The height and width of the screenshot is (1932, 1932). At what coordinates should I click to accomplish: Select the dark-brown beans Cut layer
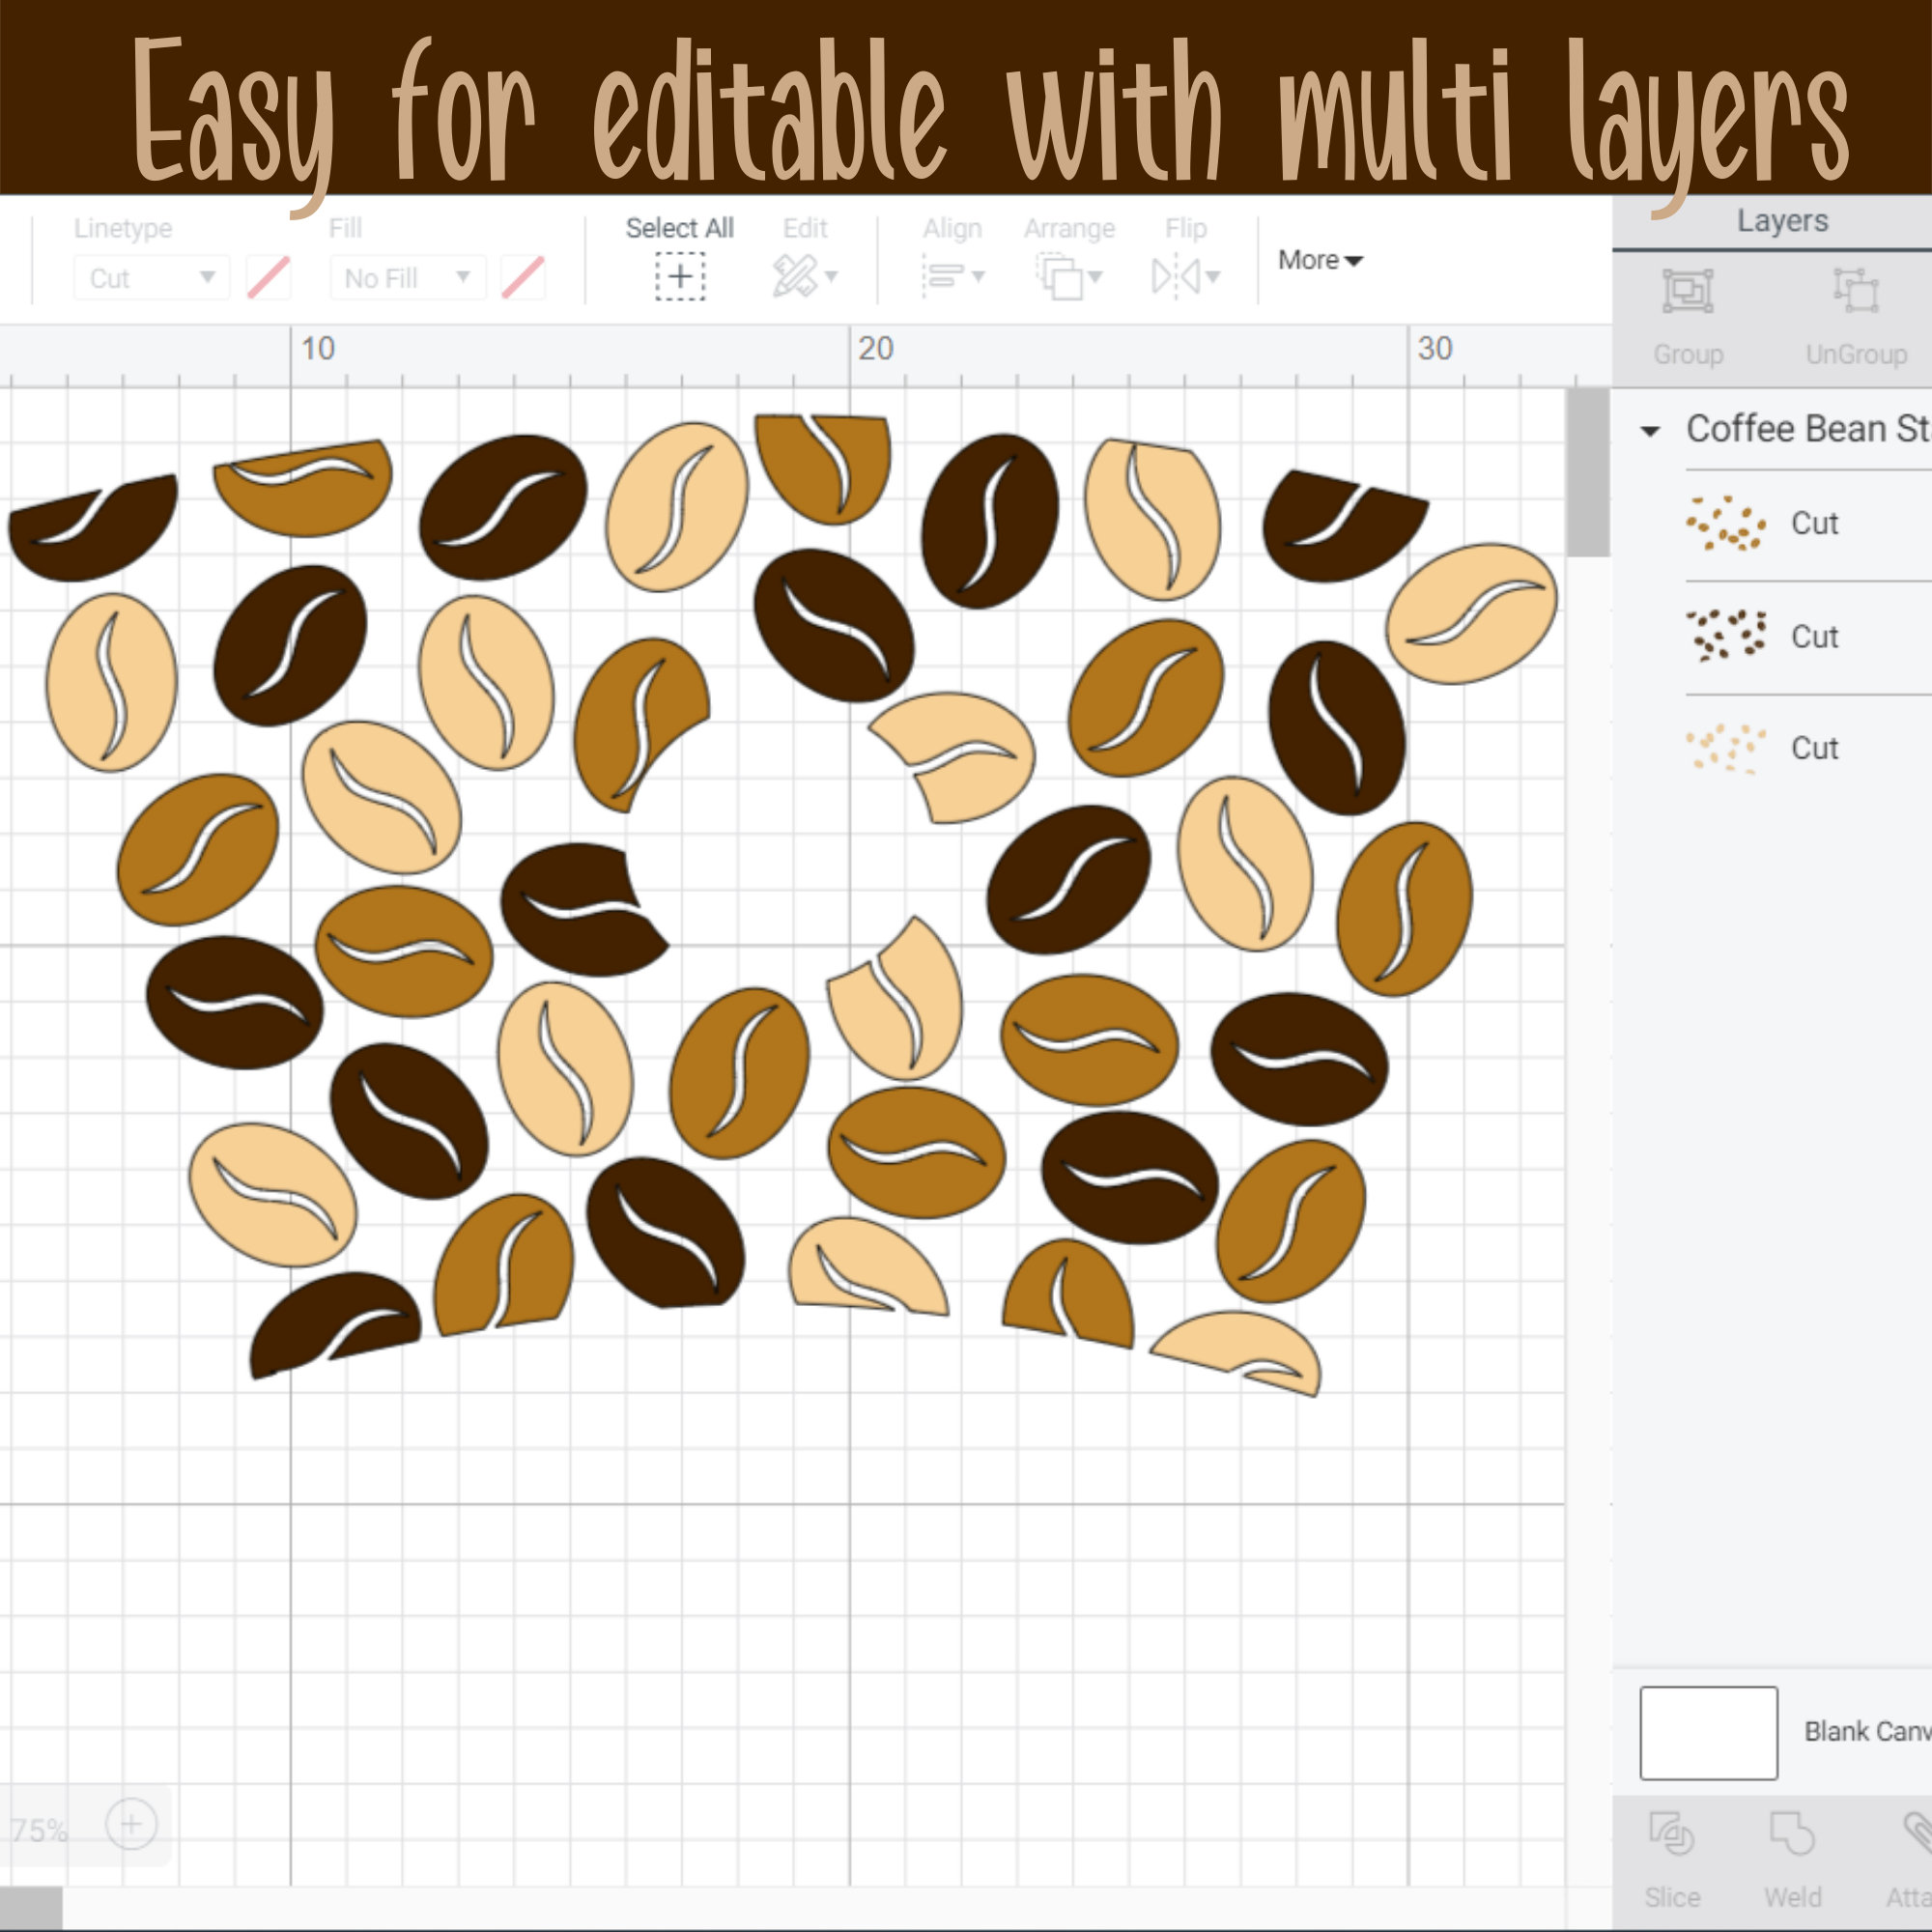[x=1808, y=636]
